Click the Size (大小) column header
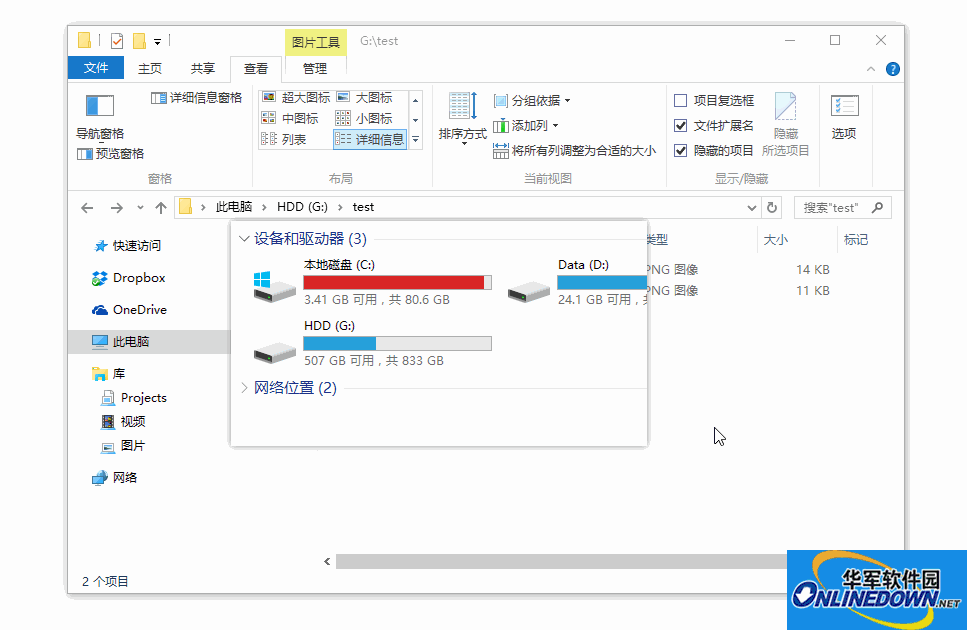 point(775,240)
